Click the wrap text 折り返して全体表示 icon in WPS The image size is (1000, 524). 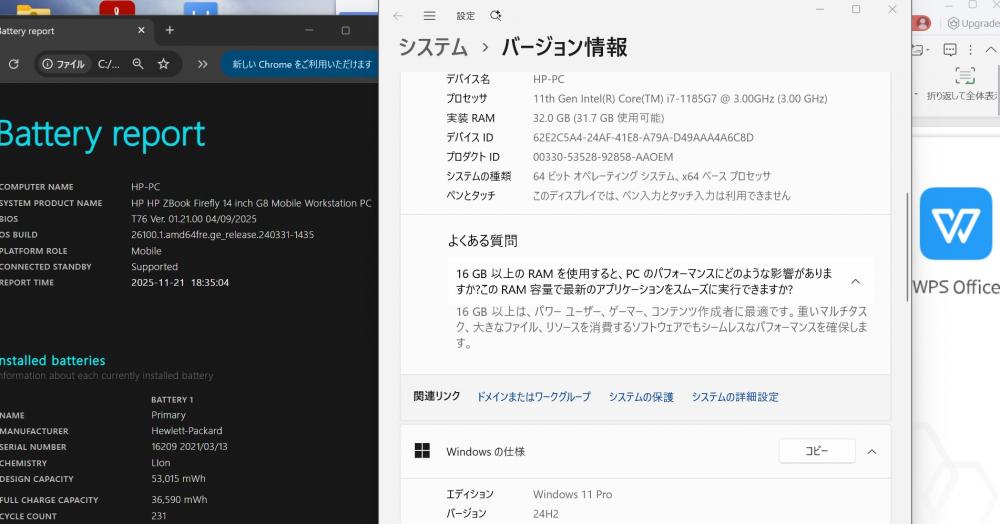pyautogui.click(x=964, y=76)
